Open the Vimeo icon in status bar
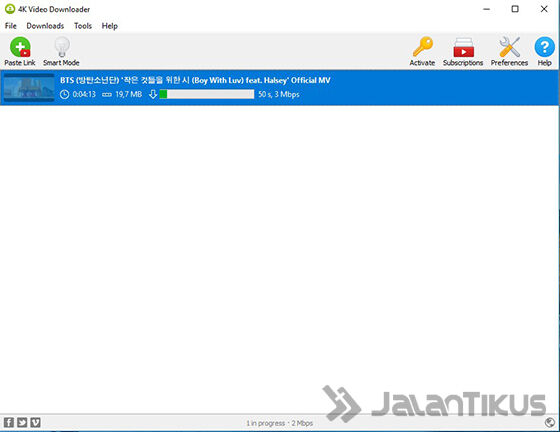The image size is (560, 432). (x=35, y=423)
